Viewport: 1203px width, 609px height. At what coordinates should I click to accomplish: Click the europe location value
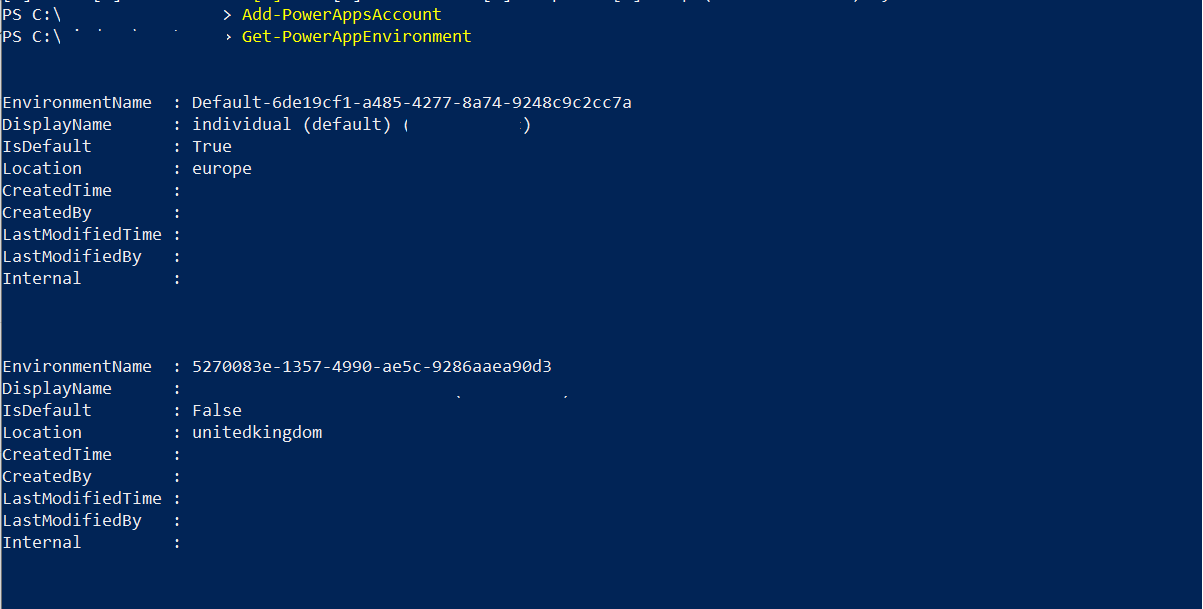pos(222,169)
